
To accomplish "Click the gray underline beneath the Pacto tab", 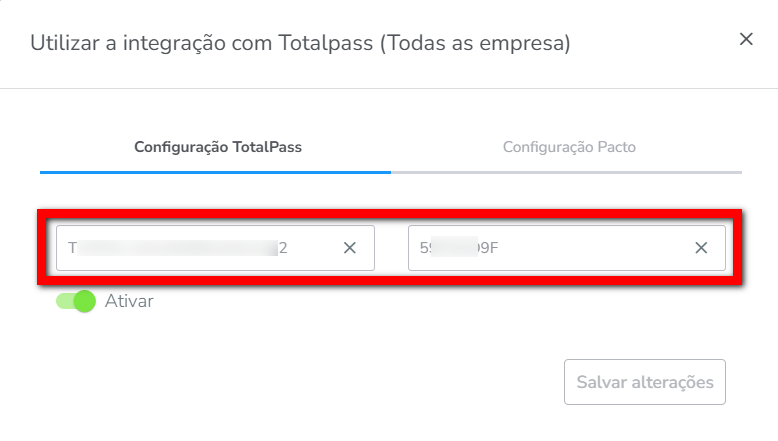I will point(567,172).
